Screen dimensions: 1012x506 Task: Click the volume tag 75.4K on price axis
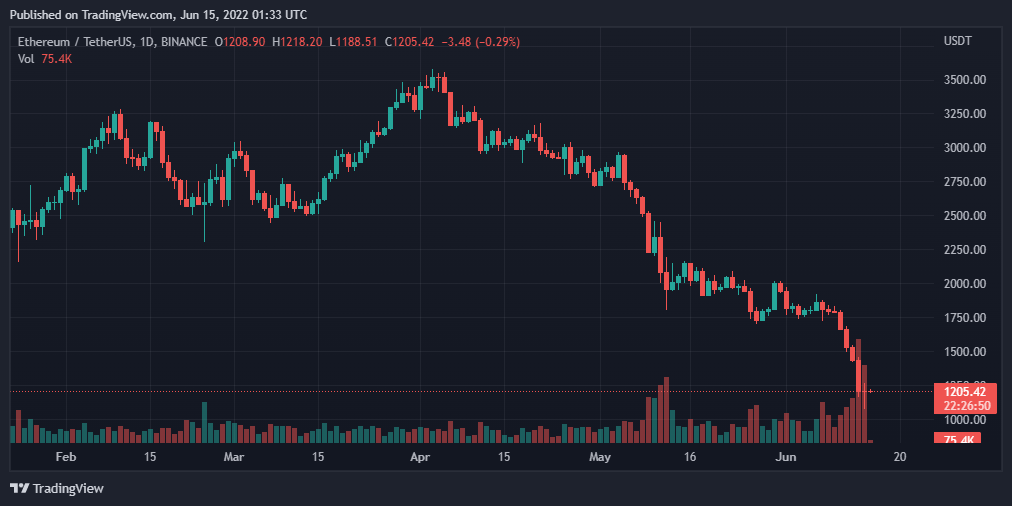[x=958, y=440]
